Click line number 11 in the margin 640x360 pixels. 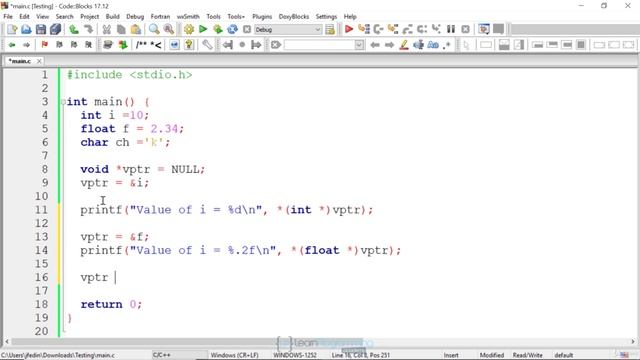(x=41, y=210)
